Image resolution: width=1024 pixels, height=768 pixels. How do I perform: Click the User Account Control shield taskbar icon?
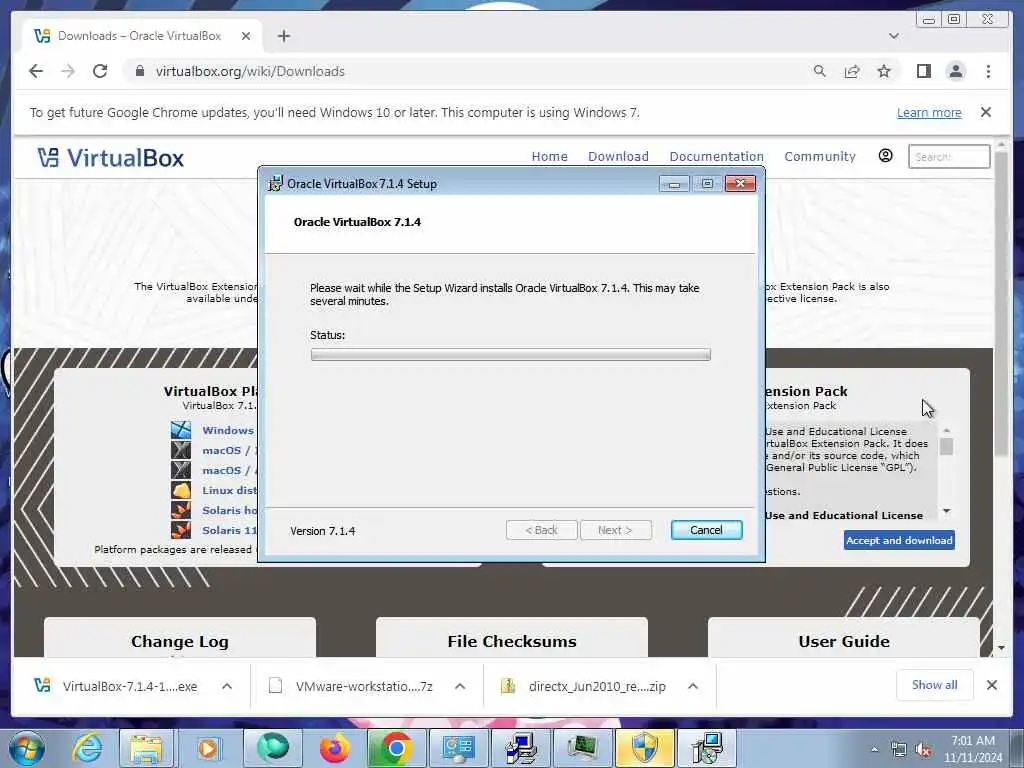(x=645, y=748)
